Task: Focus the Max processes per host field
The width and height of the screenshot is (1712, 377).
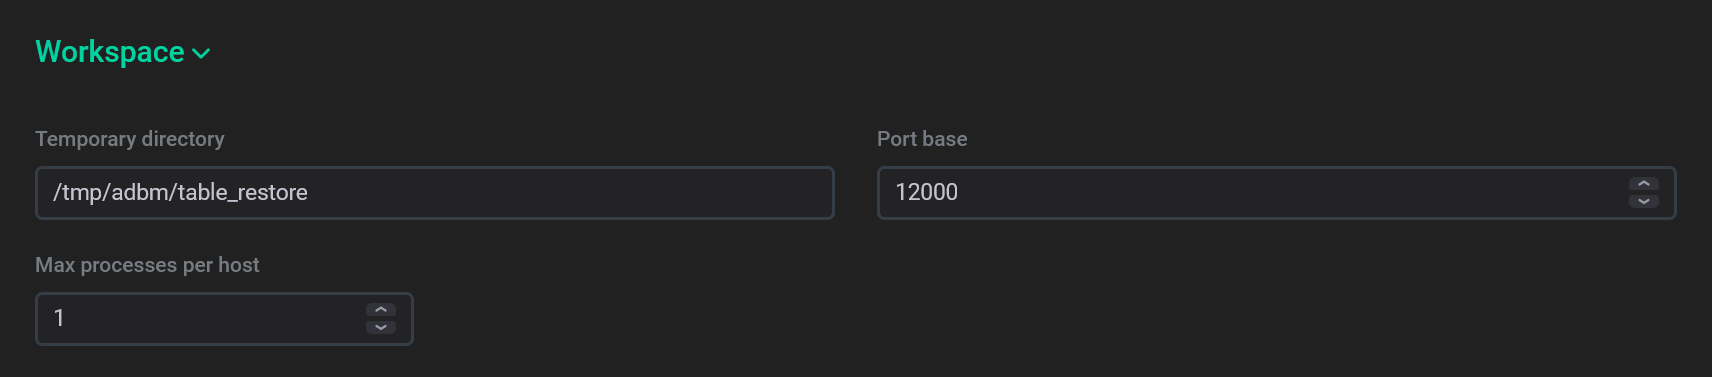Action: coord(224,319)
